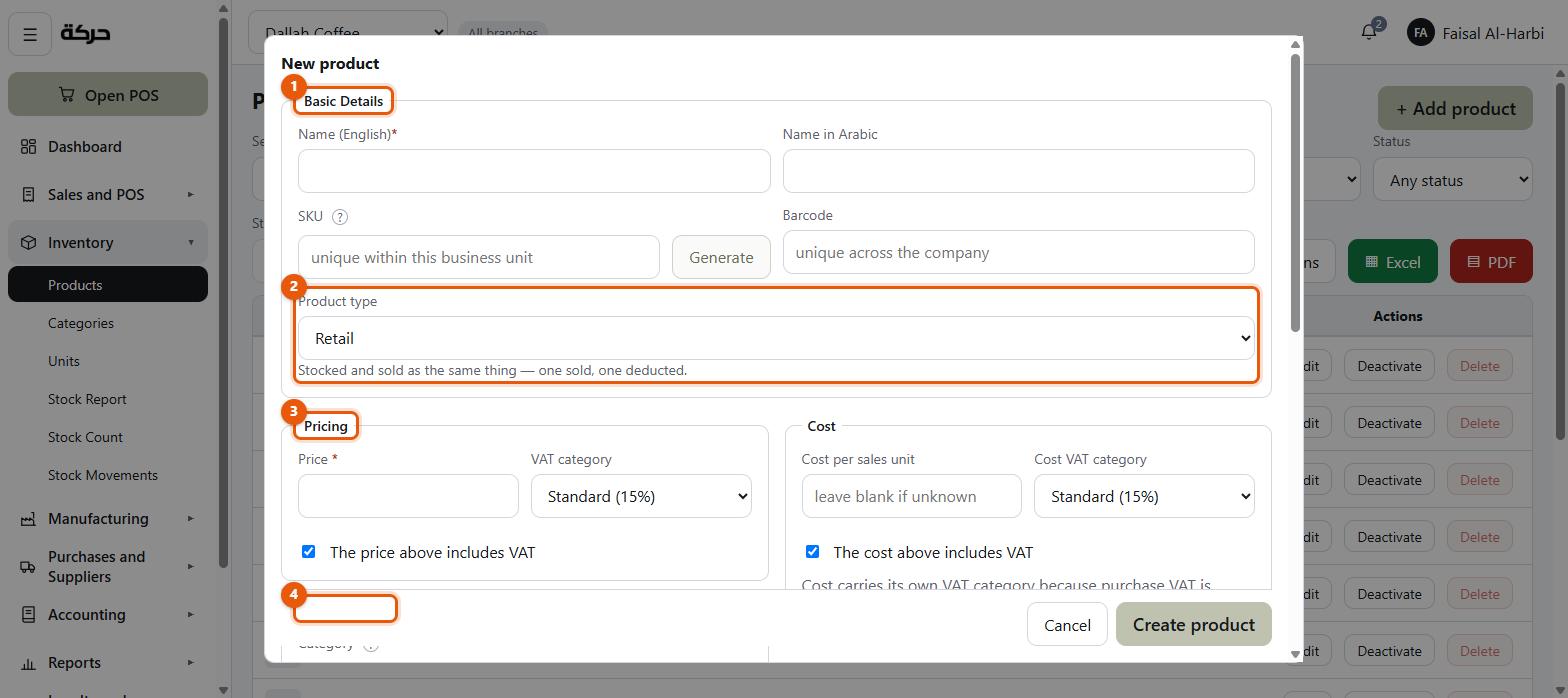The width and height of the screenshot is (1568, 698).
Task: Click the dialog's vertical scrollbar
Action: pyautogui.click(x=1296, y=192)
